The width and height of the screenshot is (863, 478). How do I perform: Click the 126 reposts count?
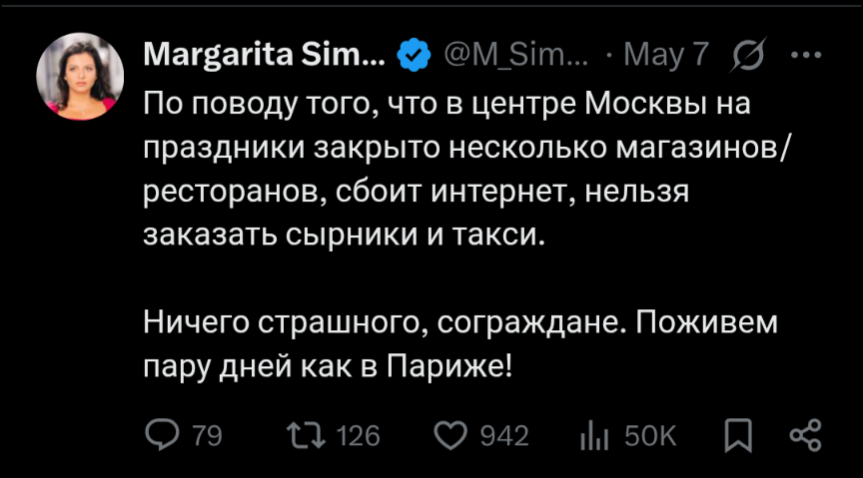click(358, 436)
